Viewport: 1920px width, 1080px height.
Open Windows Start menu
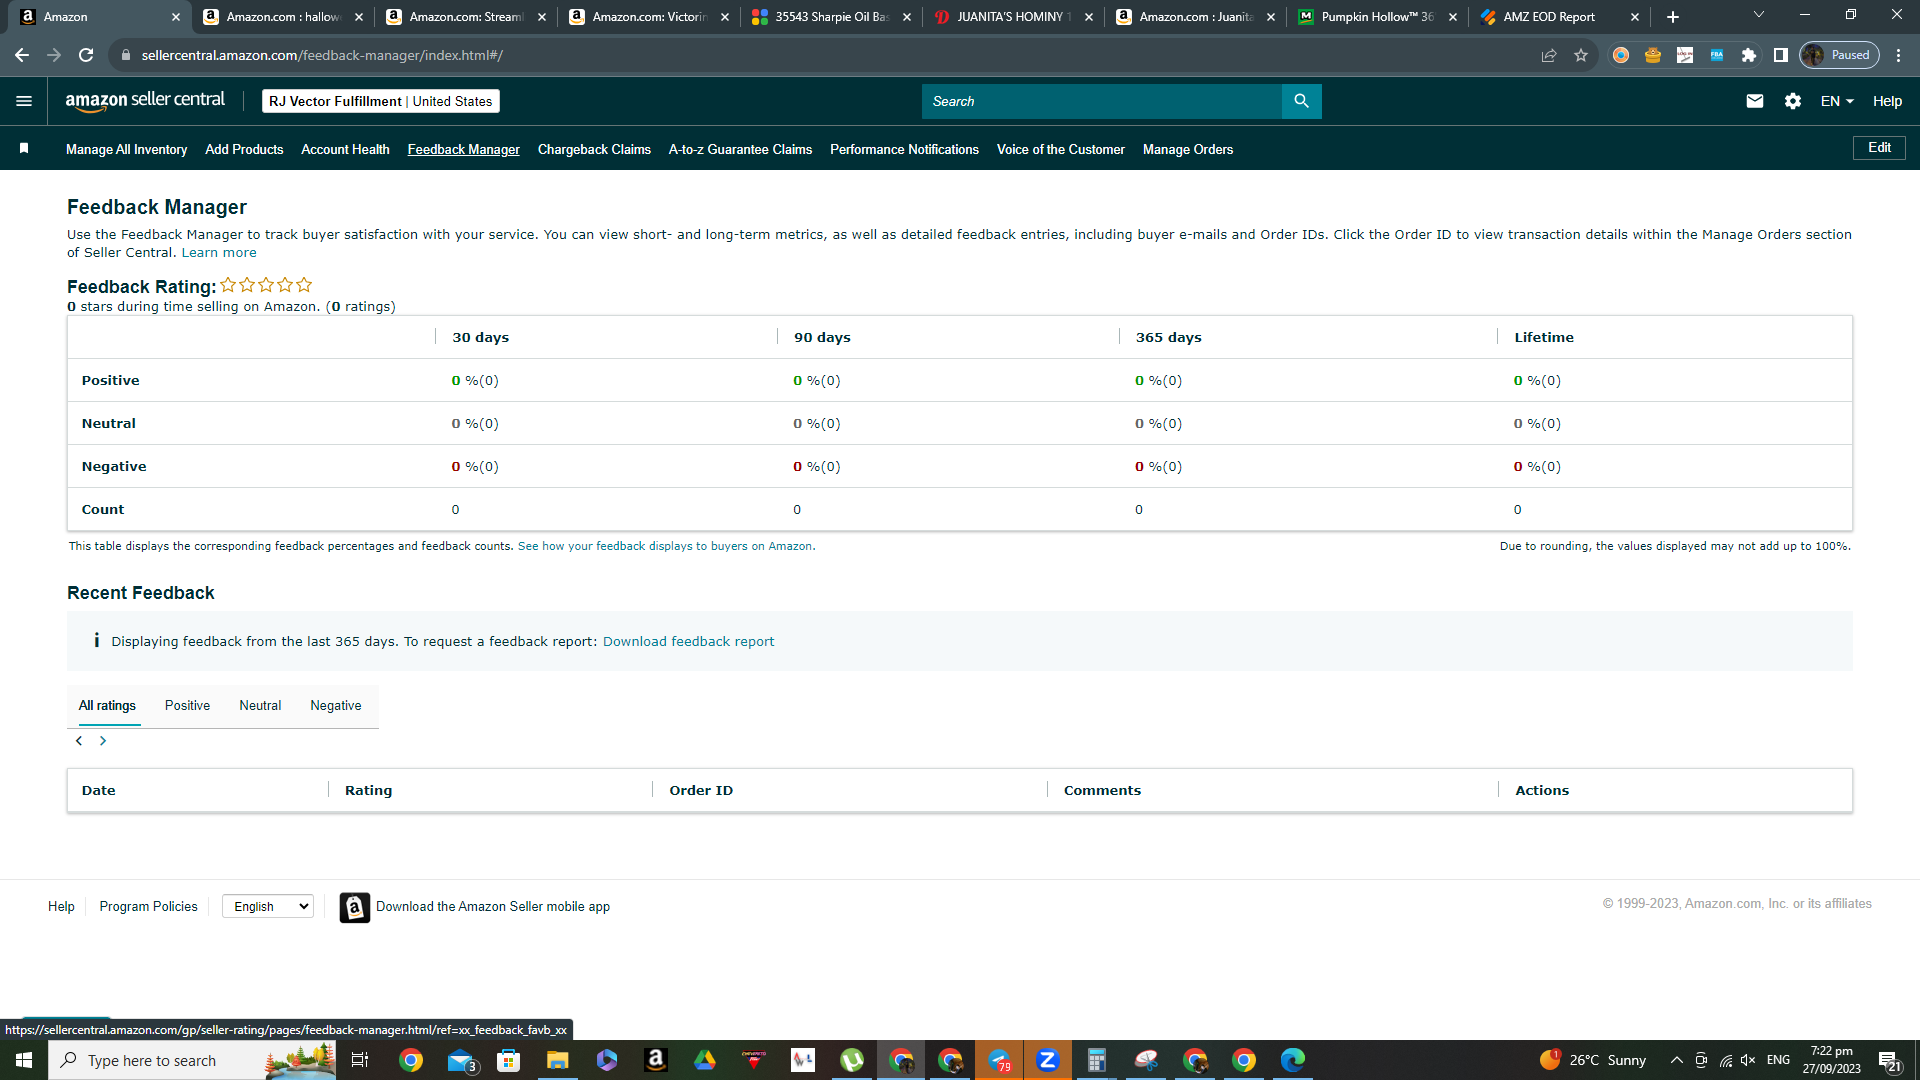(24, 1060)
